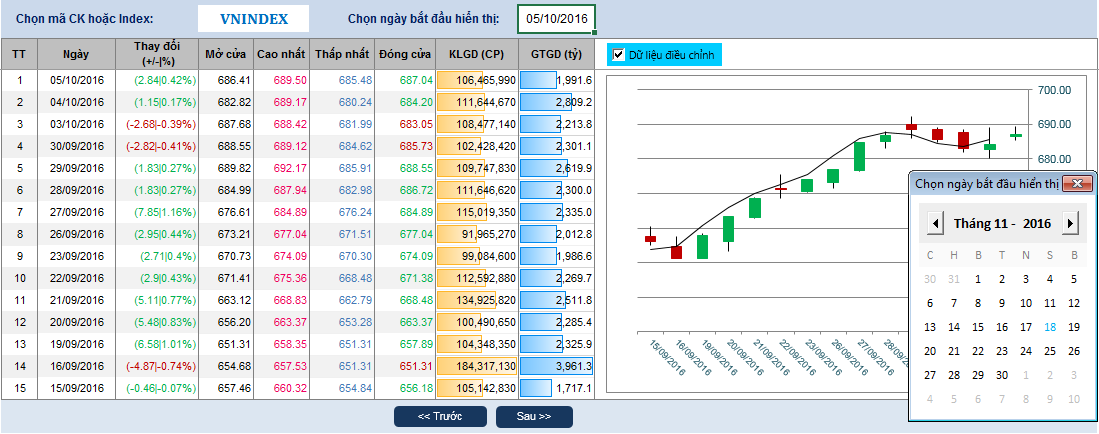Click the date 27/09/2016
1099x434 pixels.
coord(76,212)
